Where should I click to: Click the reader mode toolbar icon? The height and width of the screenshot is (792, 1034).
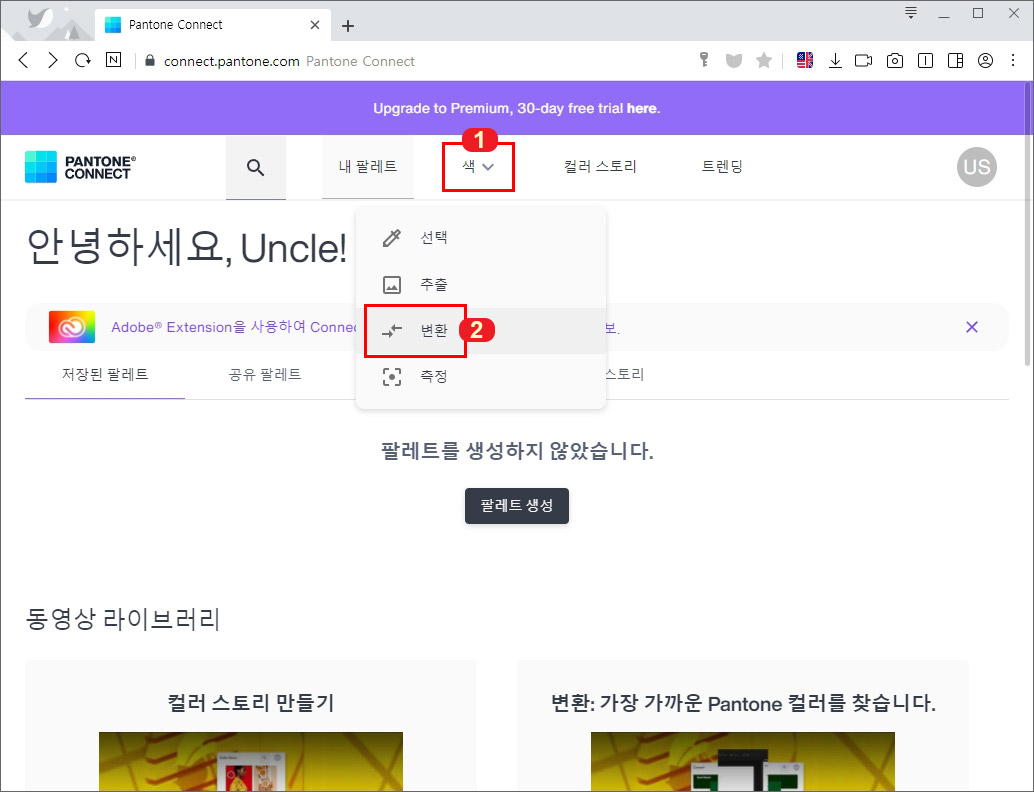pos(925,61)
